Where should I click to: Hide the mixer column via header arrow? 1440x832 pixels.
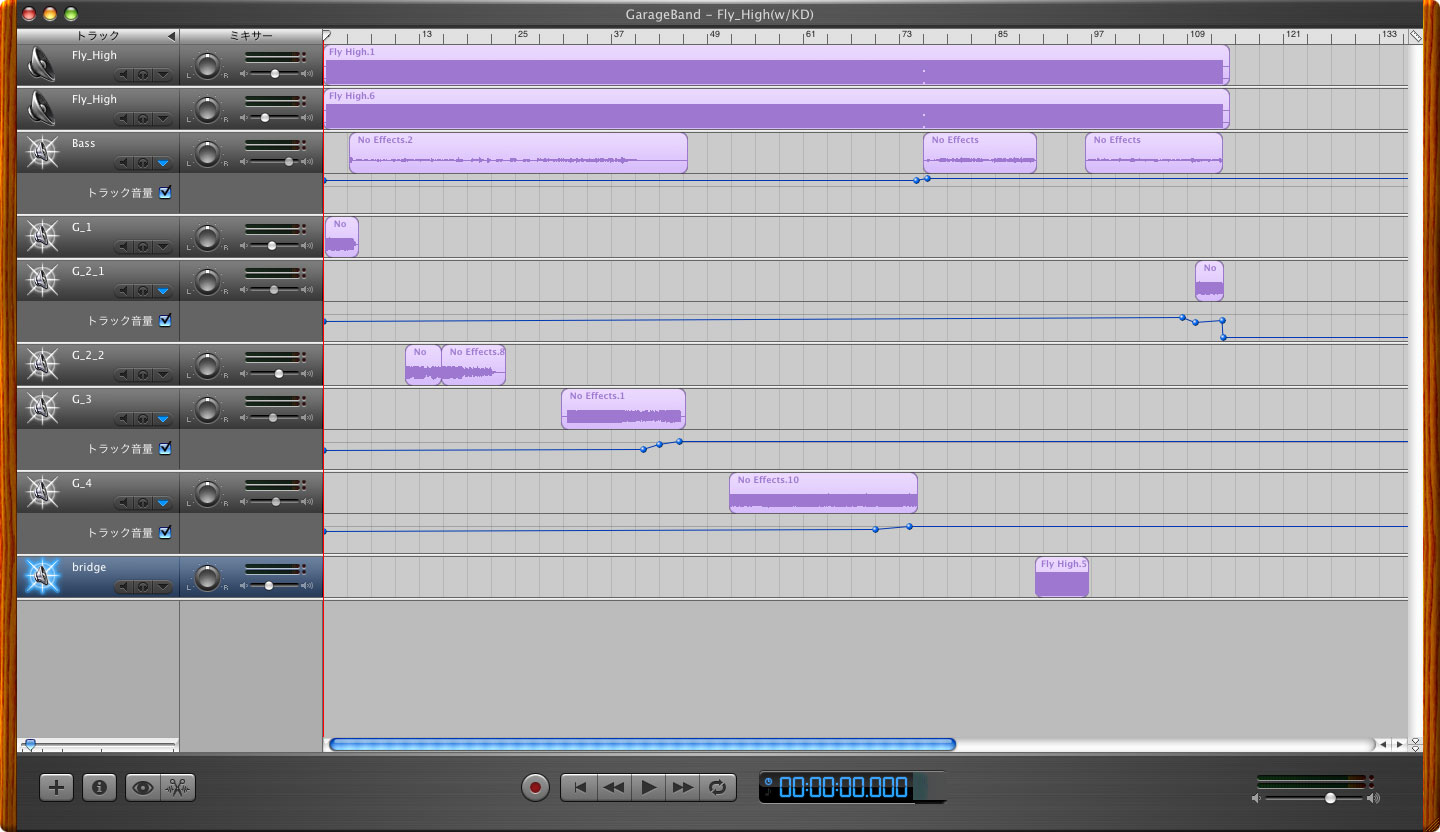click(171, 36)
